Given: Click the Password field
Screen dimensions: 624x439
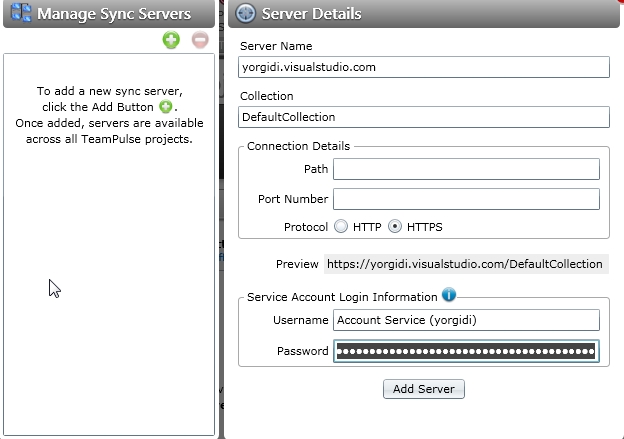Looking at the screenshot, I should pyautogui.click(x=465, y=351).
